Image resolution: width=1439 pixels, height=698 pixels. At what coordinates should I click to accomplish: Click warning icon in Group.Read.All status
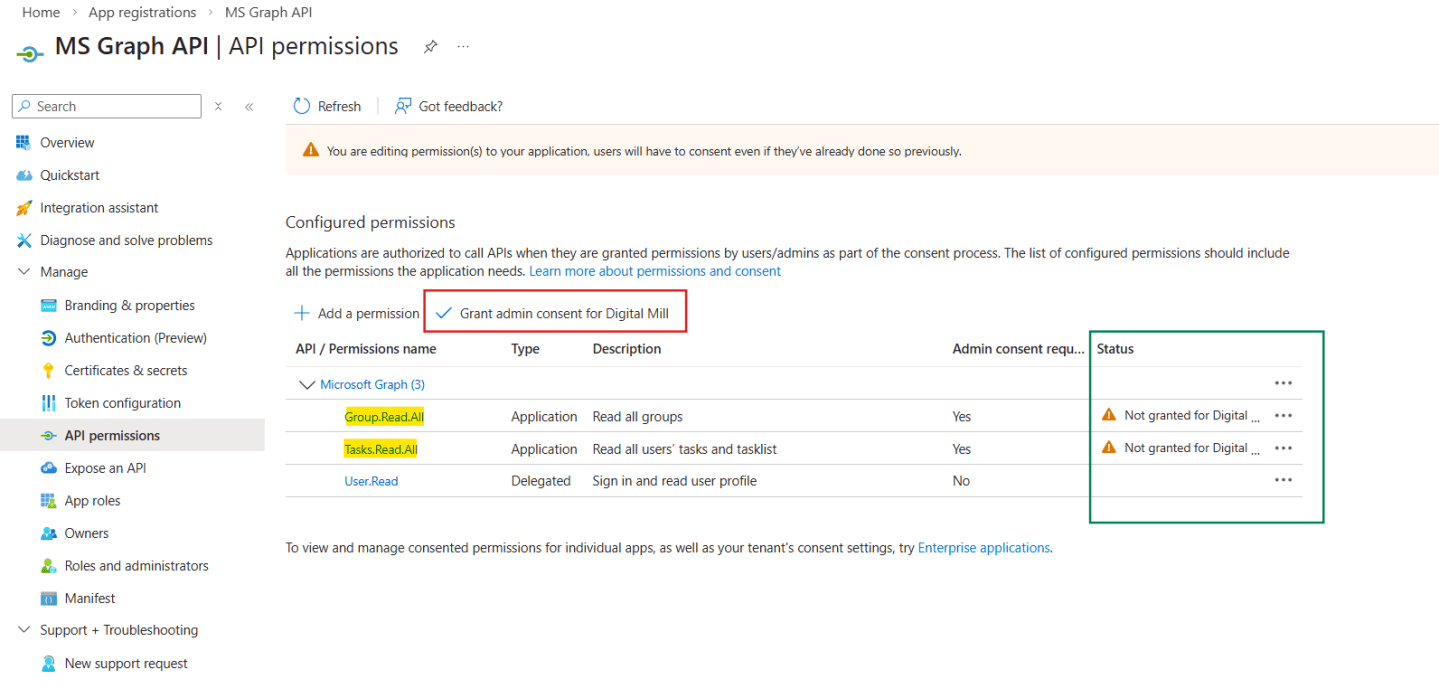[x=1108, y=415]
